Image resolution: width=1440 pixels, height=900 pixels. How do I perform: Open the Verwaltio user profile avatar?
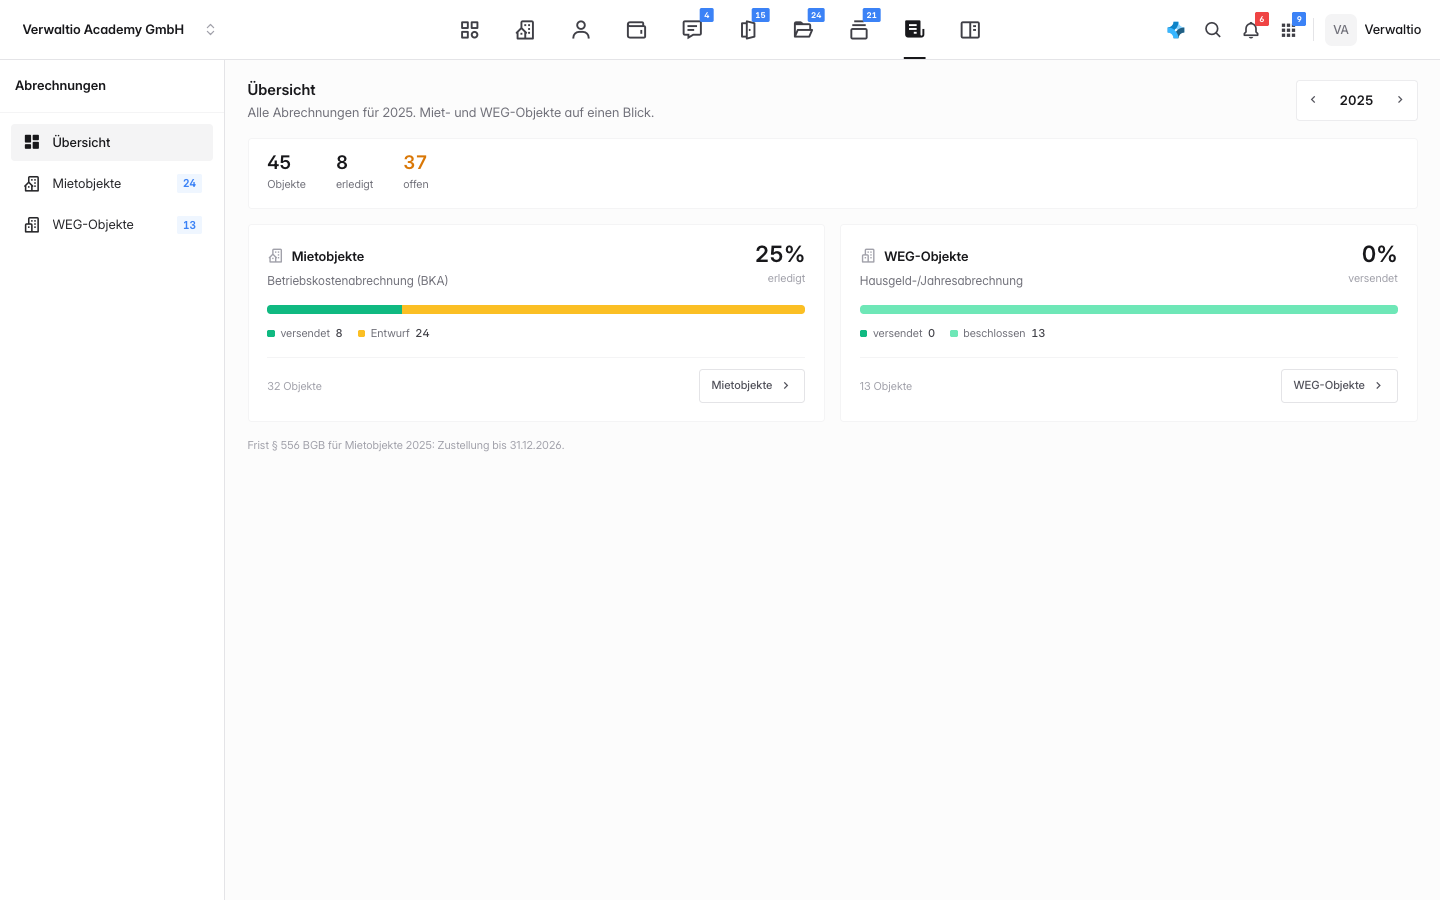[1341, 30]
